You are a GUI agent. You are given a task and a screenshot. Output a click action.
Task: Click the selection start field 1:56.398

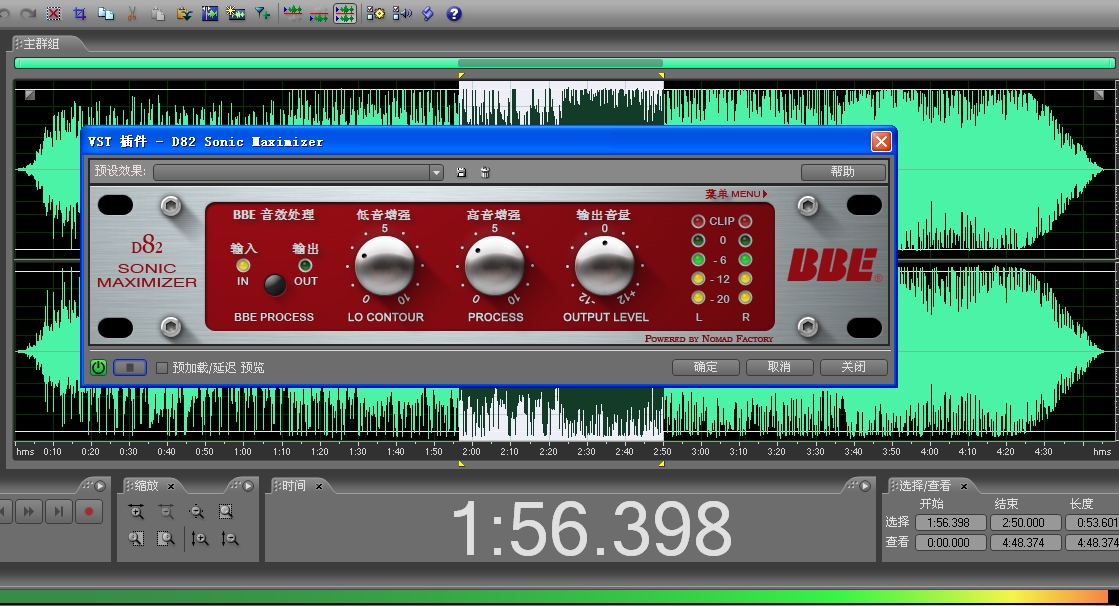951,522
